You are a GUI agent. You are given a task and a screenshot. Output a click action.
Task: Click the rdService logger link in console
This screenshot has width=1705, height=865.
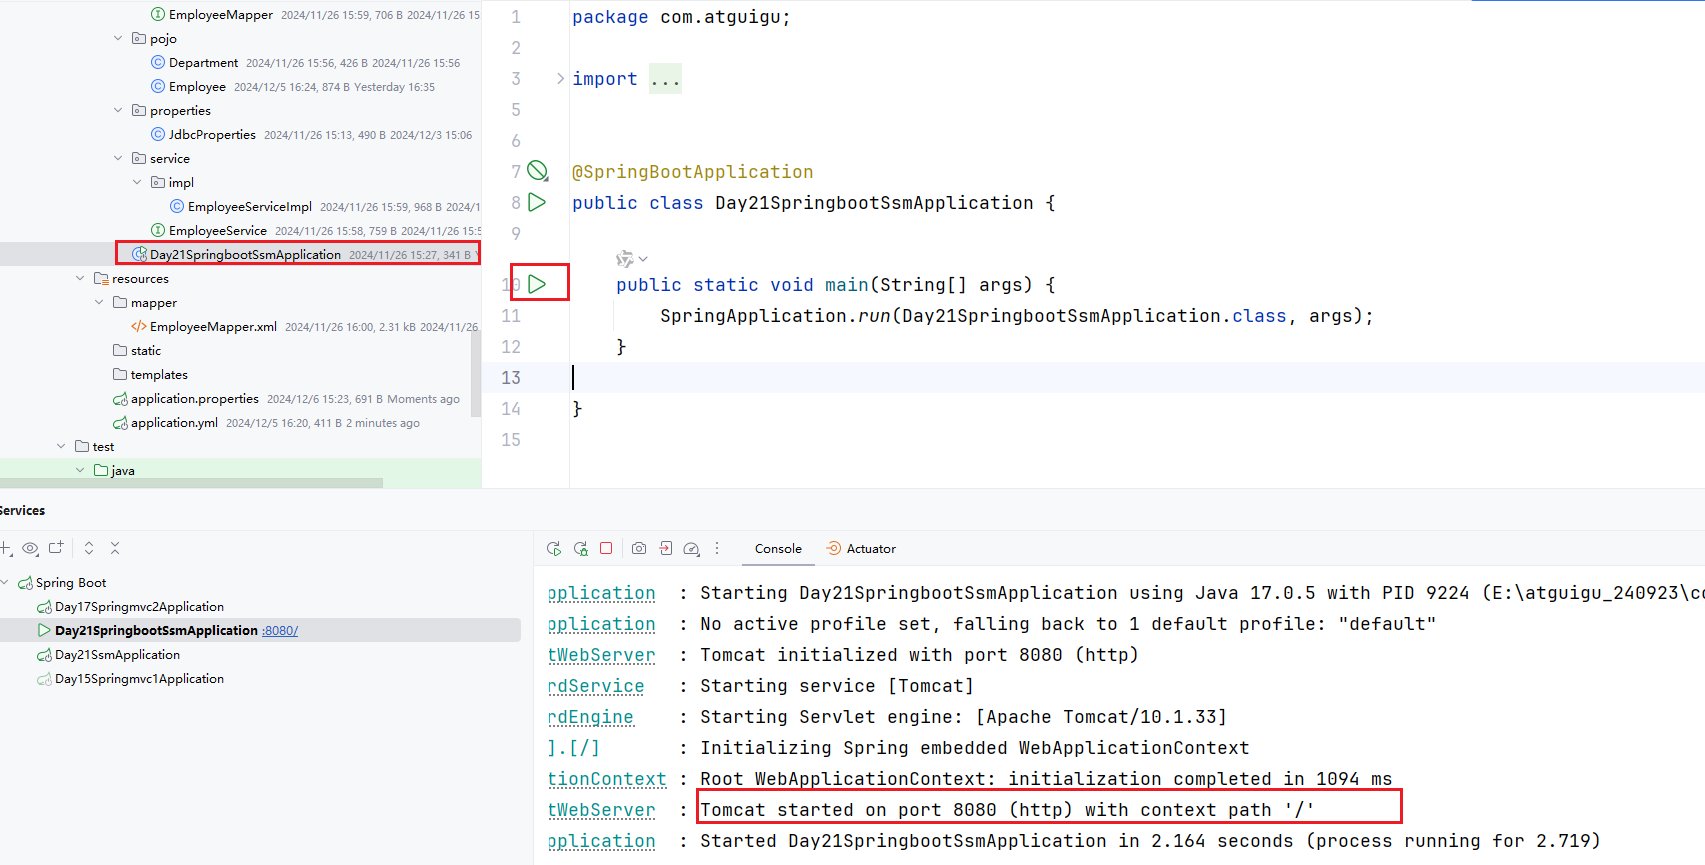click(596, 686)
